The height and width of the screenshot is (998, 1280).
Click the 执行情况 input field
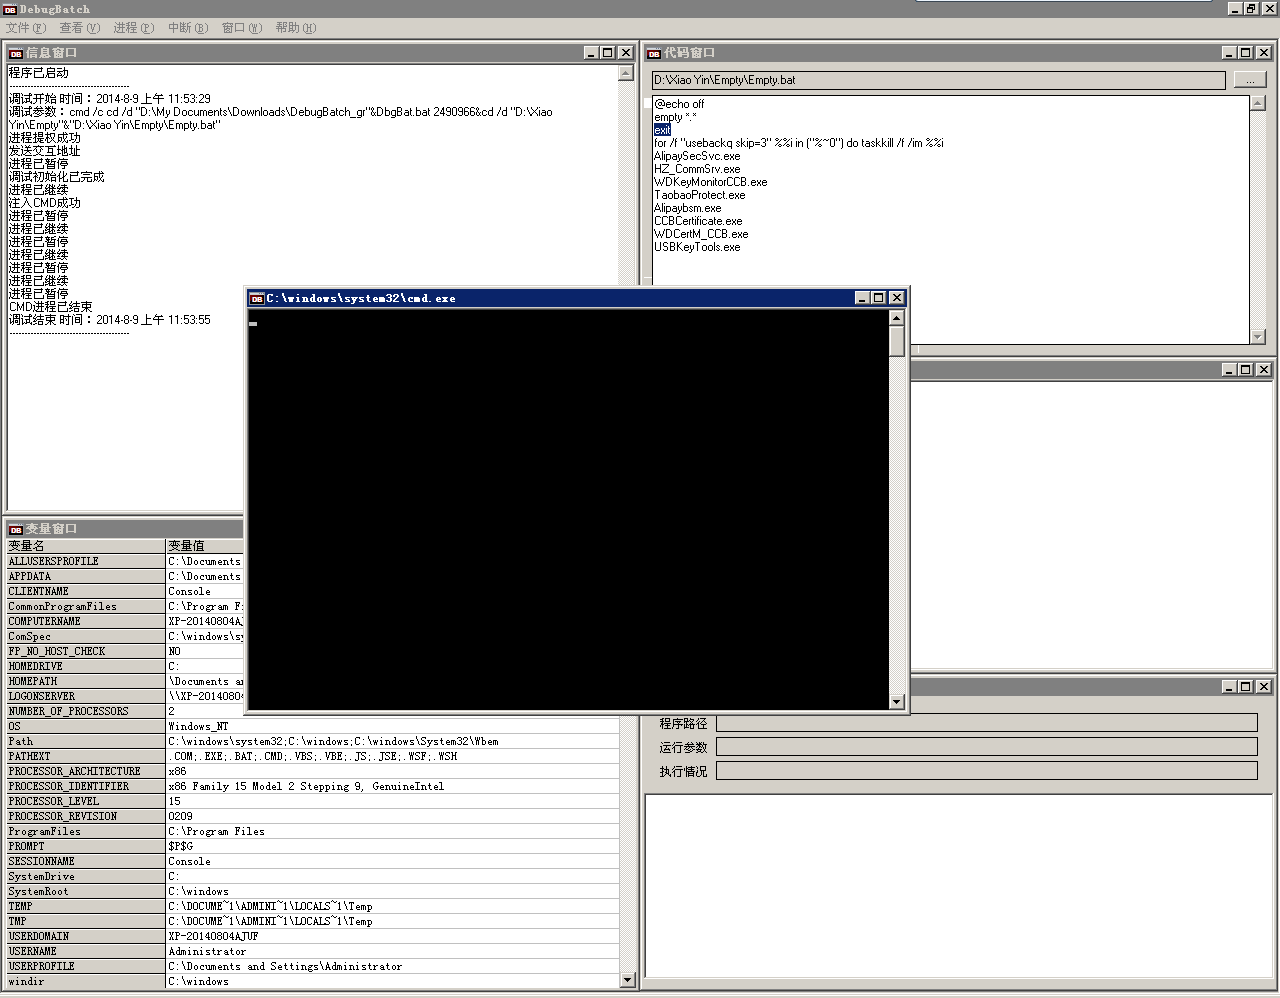click(987, 771)
